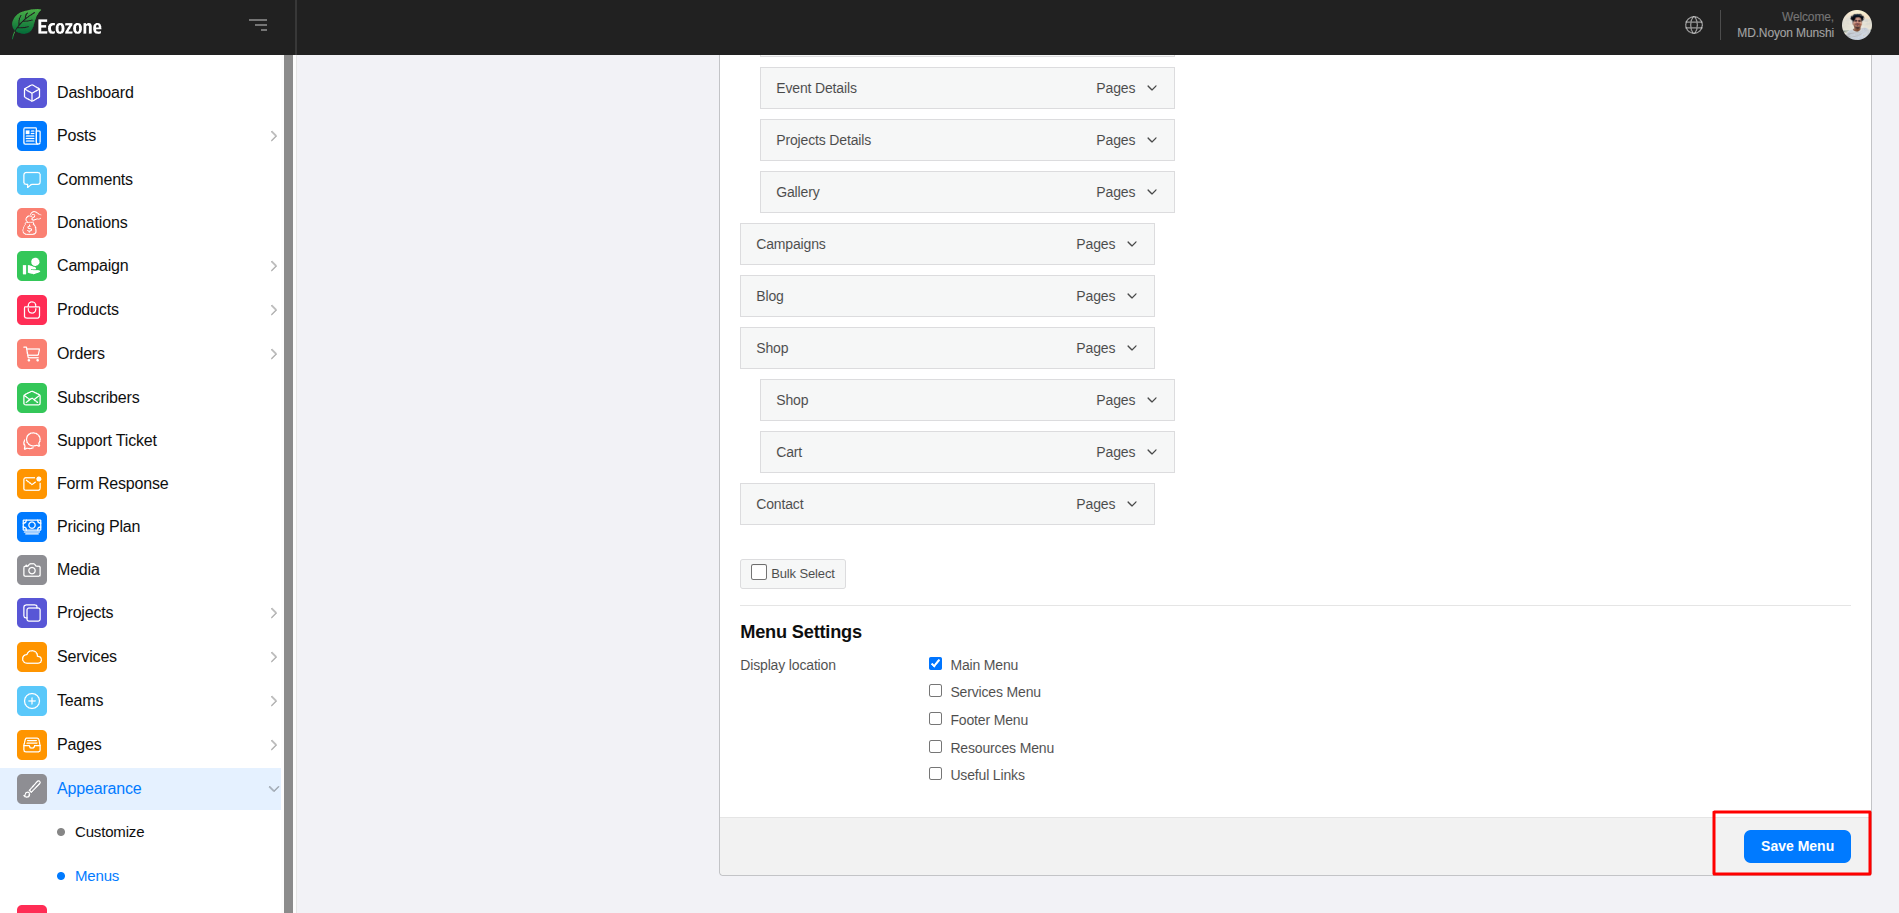Viewport: 1899px width, 913px height.
Task: Click the Comments speech bubble icon
Action: (x=32, y=180)
